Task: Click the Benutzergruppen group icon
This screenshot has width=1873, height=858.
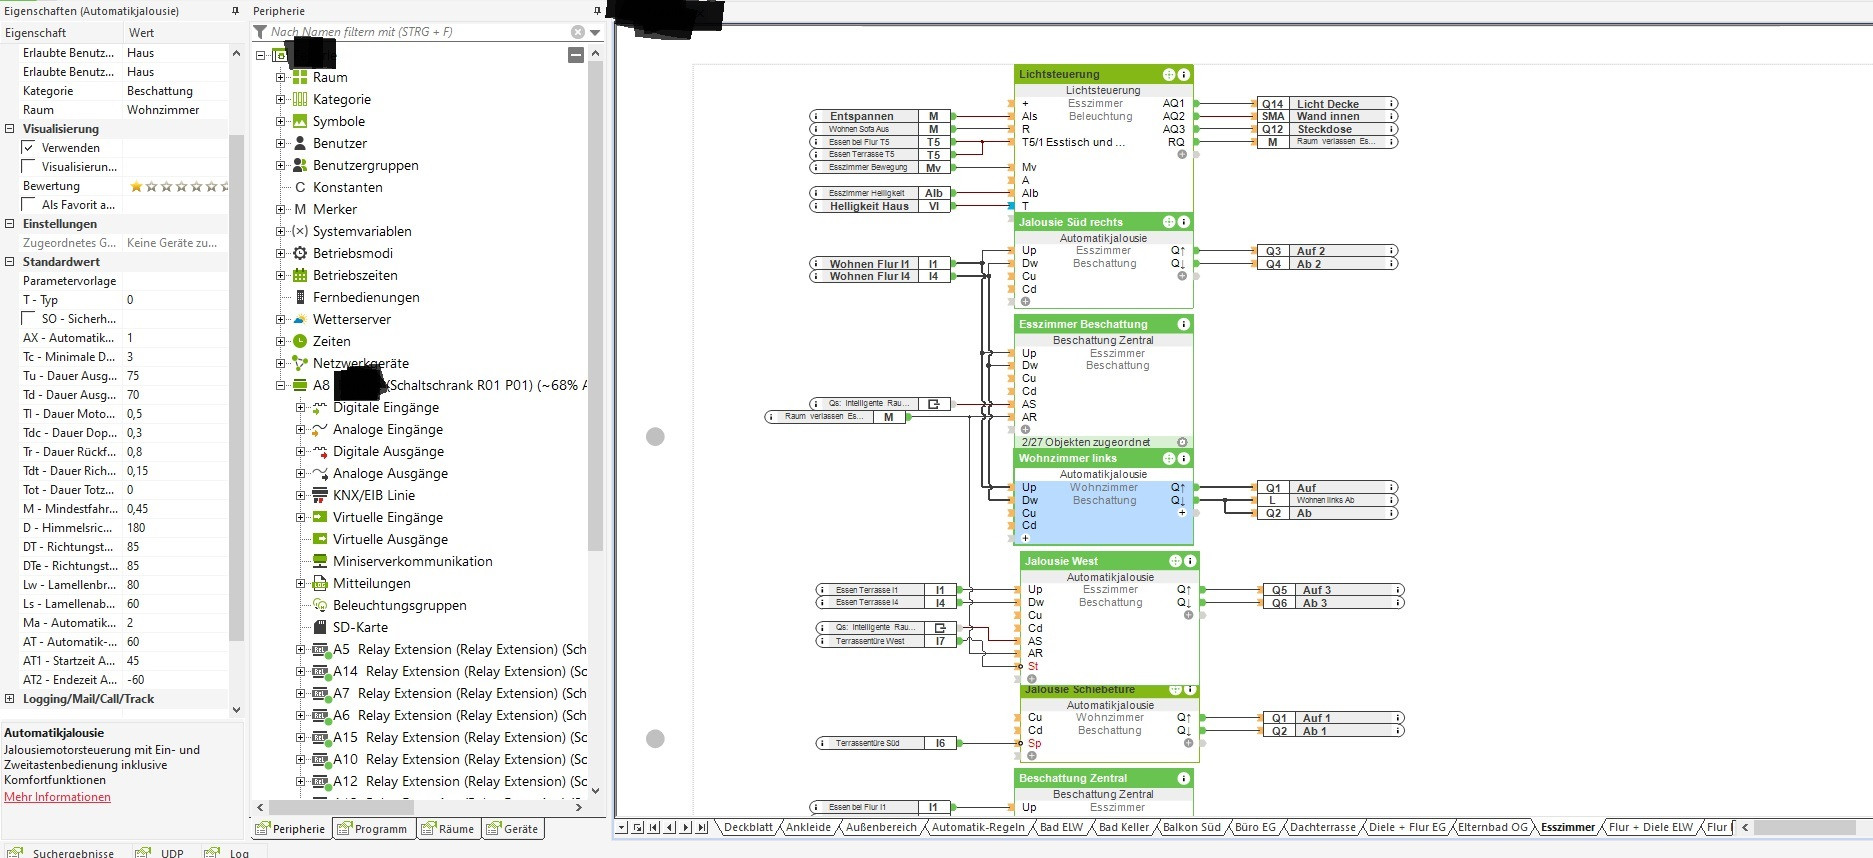Action: click(299, 165)
